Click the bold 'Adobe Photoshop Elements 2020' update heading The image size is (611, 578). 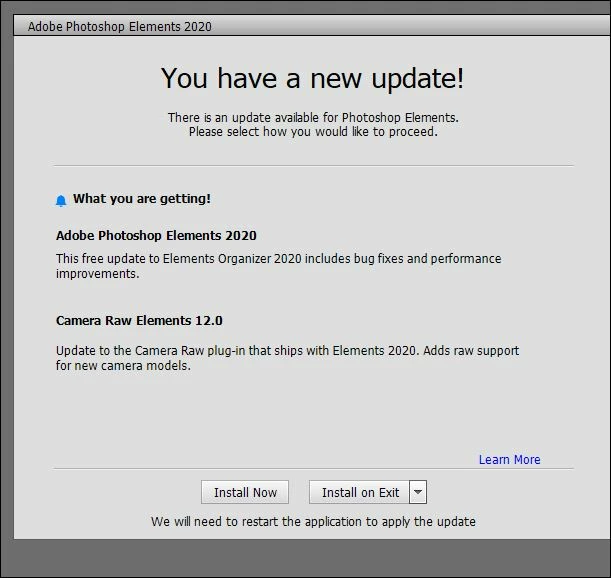(x=156, y=235)
